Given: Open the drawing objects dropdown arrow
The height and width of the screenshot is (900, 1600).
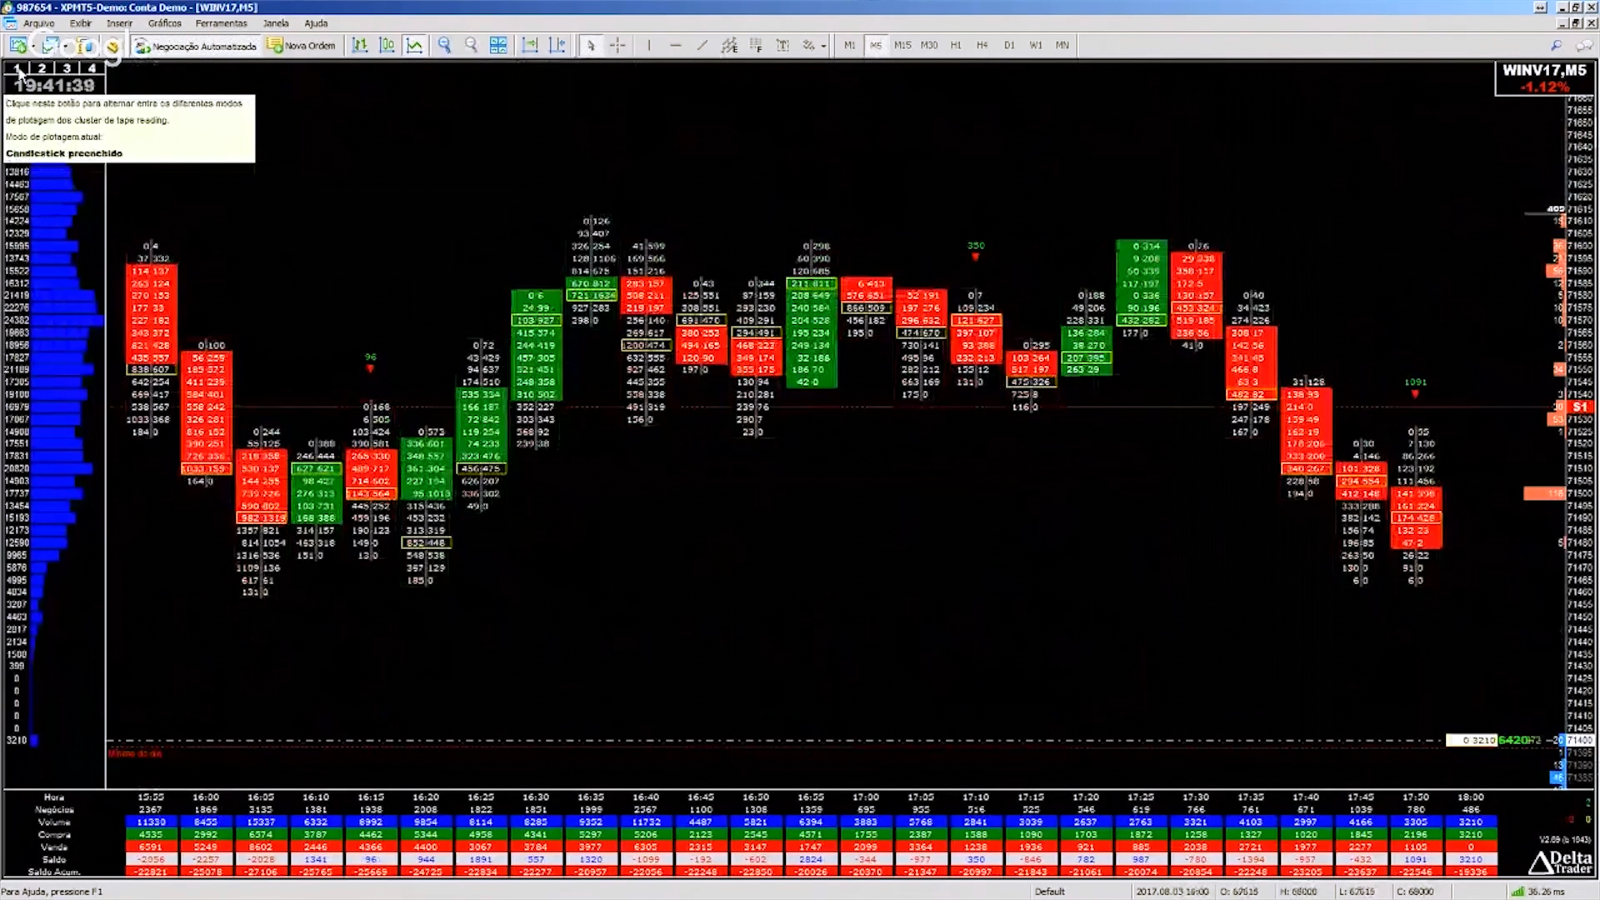Looking at the screenshot, I should [x=823, y=46].
